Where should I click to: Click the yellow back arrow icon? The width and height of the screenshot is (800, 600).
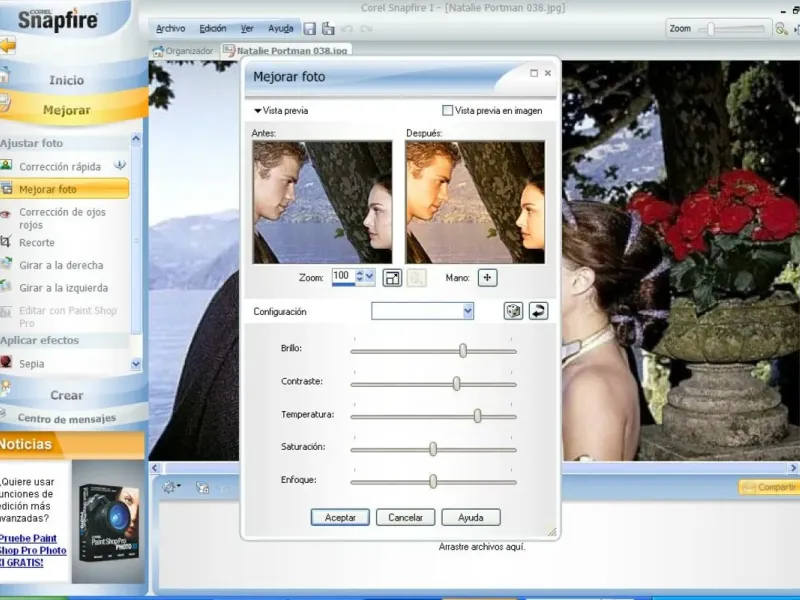point(8,45)
